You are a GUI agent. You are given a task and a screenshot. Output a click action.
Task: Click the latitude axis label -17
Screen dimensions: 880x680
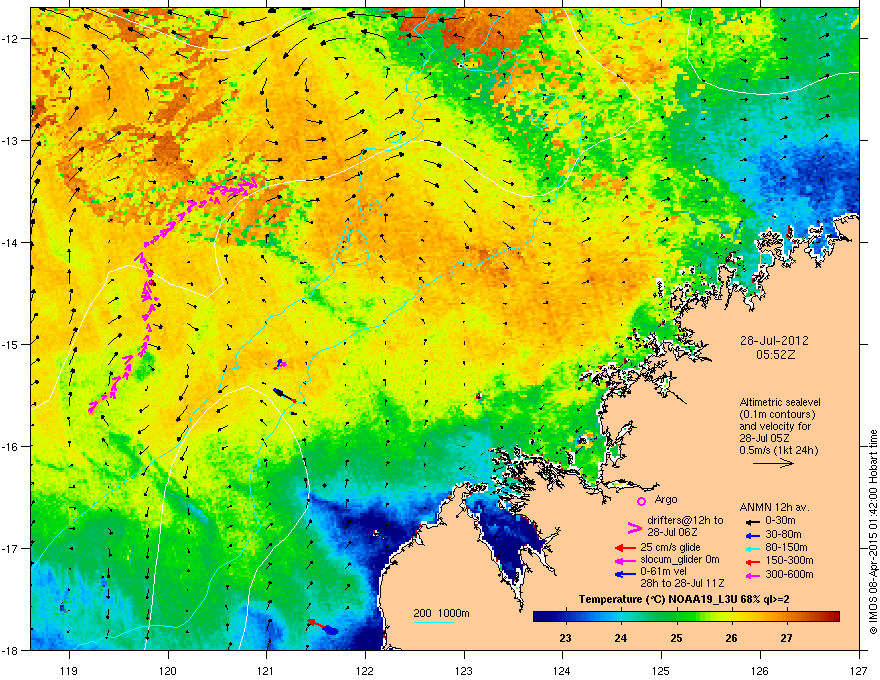[10, 549]
